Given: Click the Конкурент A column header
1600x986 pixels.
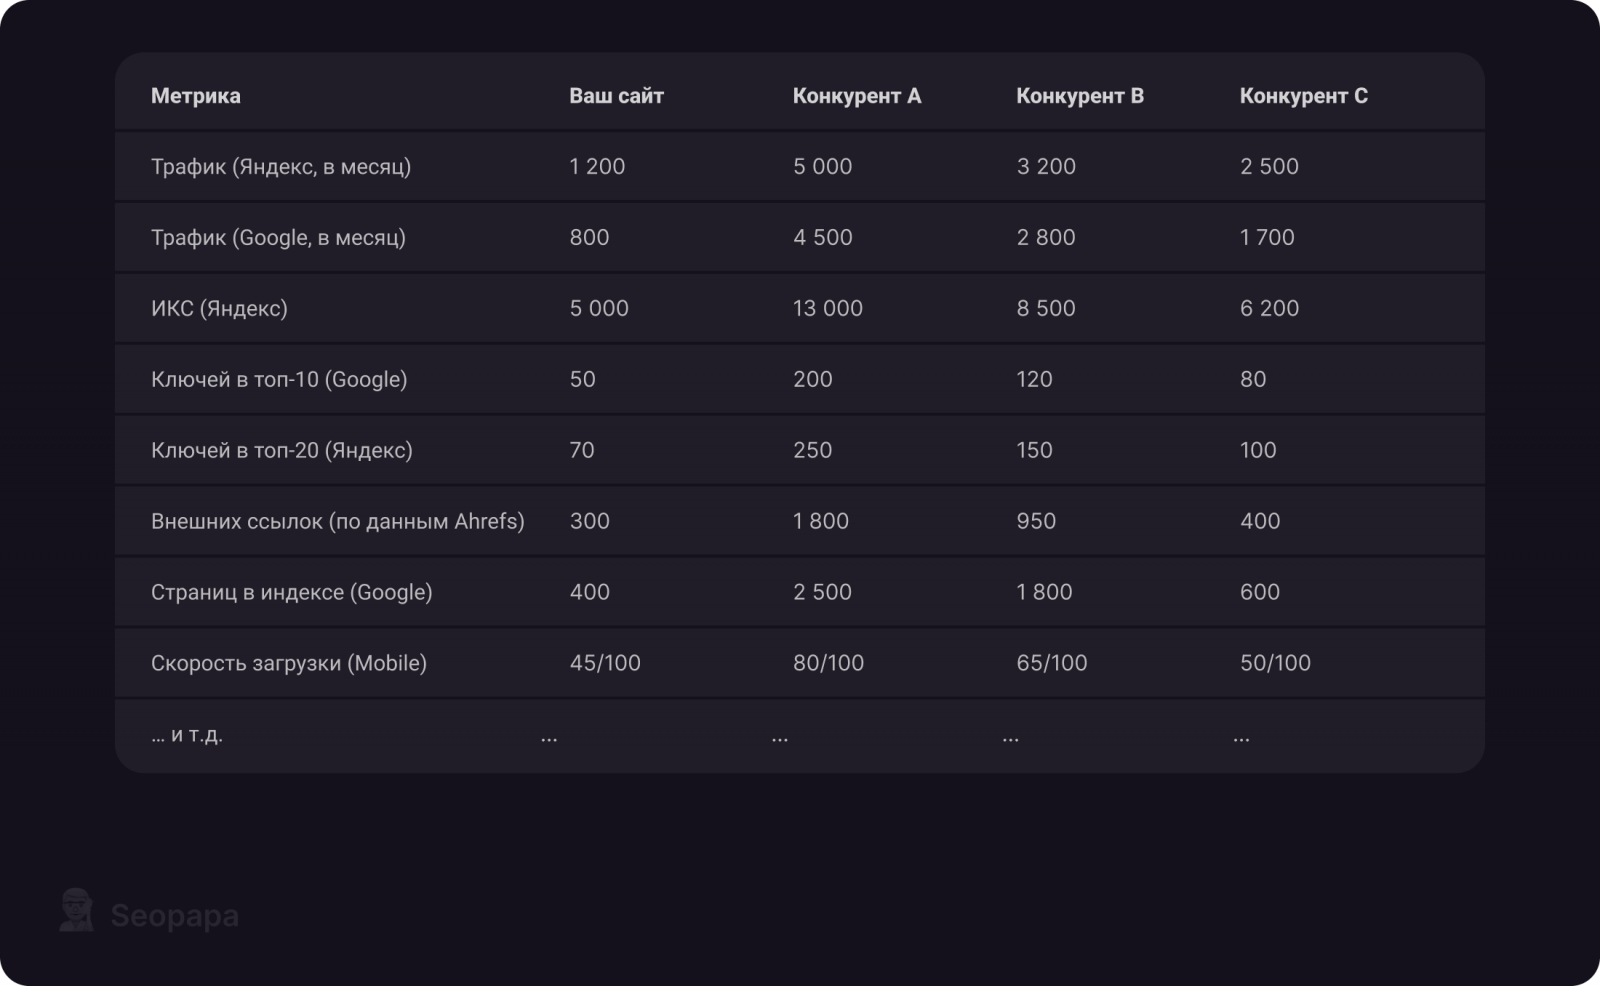Looking at the screenshot, I should coord(856,96).
